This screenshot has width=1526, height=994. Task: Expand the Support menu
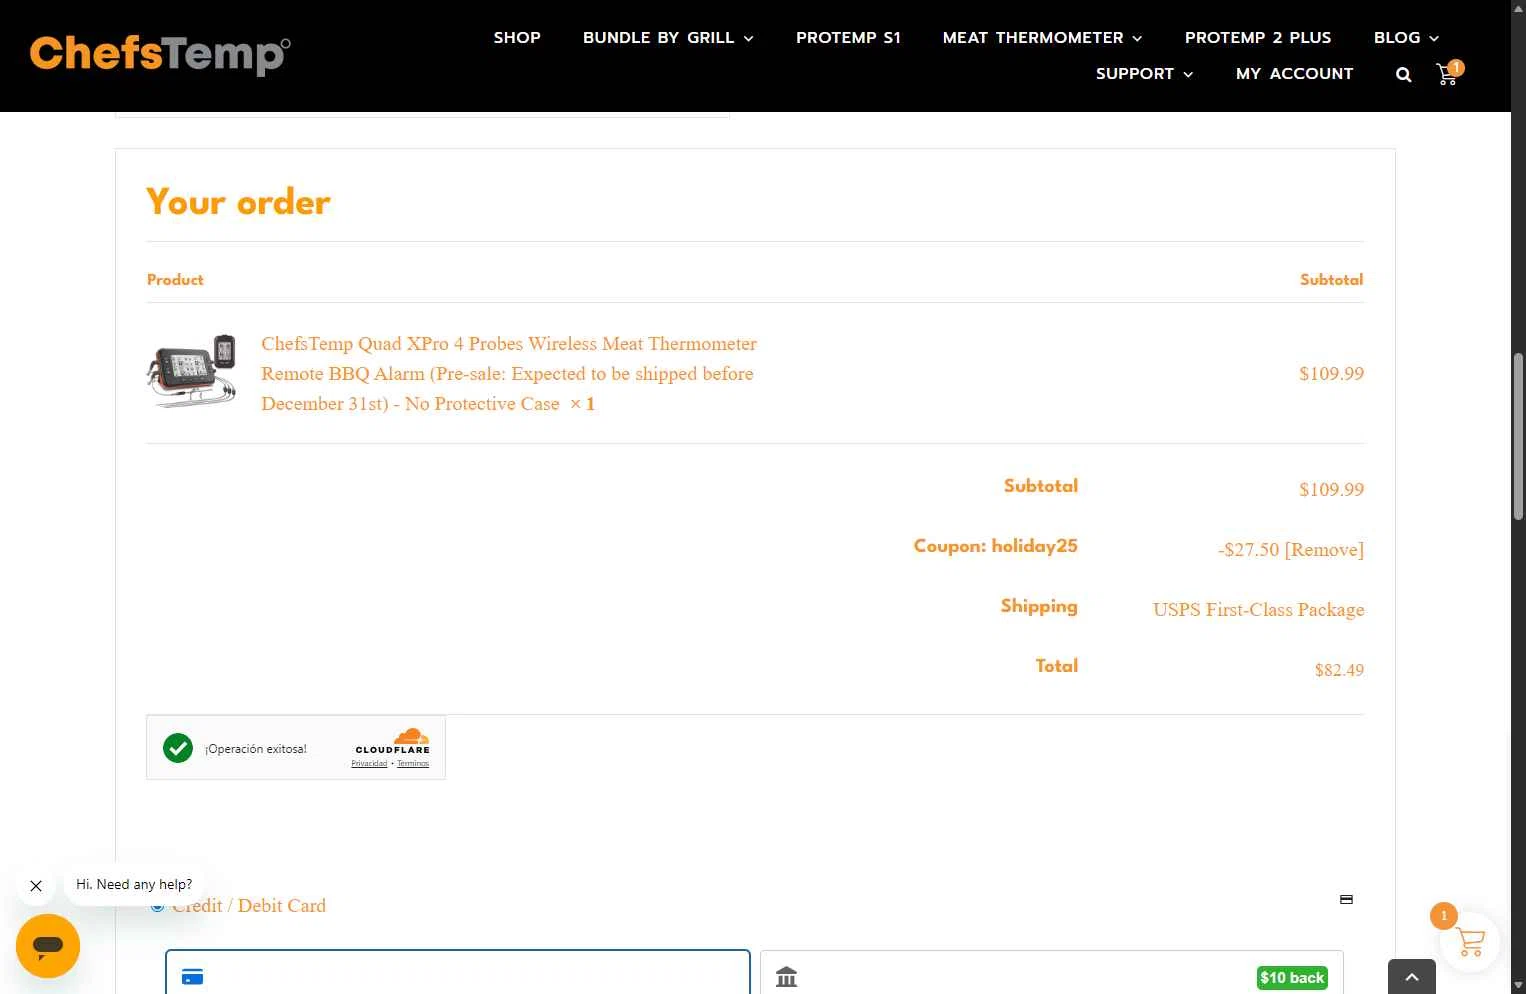[1144, 74]
